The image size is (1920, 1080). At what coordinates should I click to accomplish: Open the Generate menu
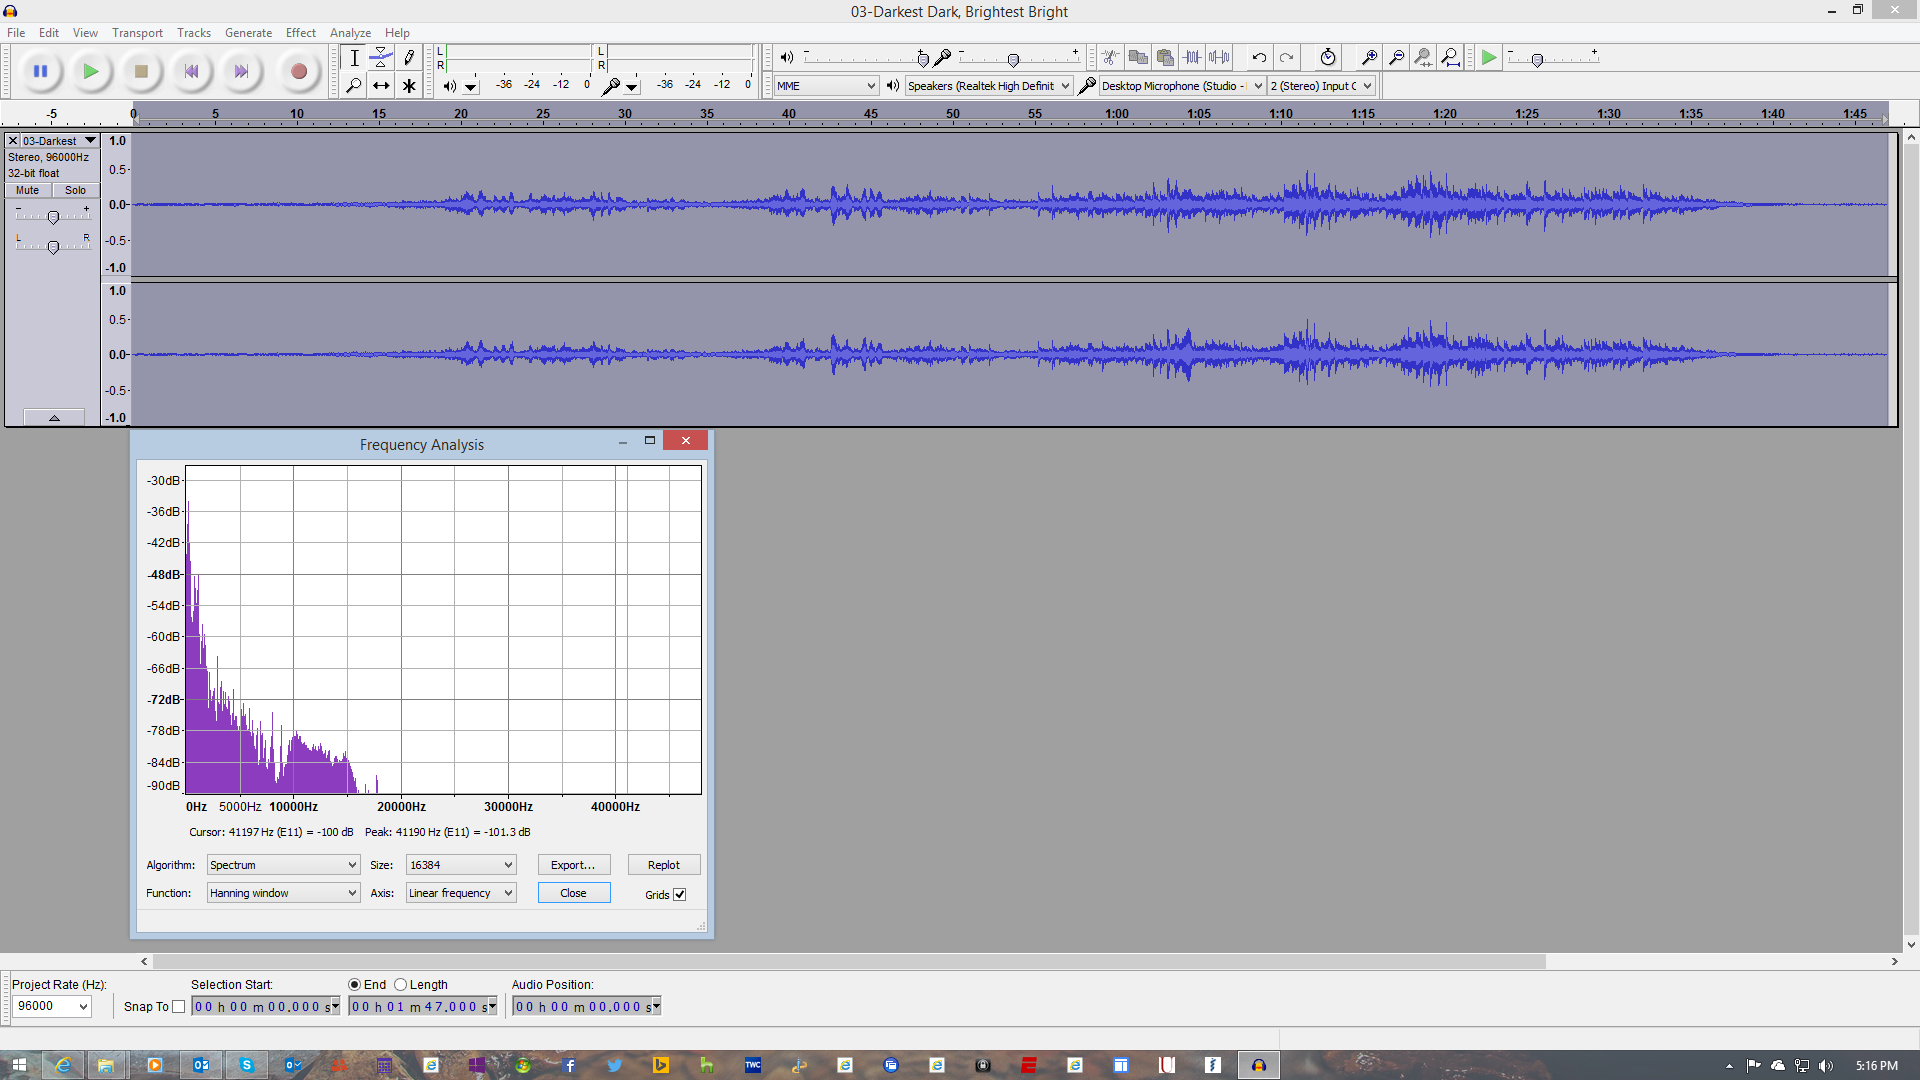coord(248,32)
